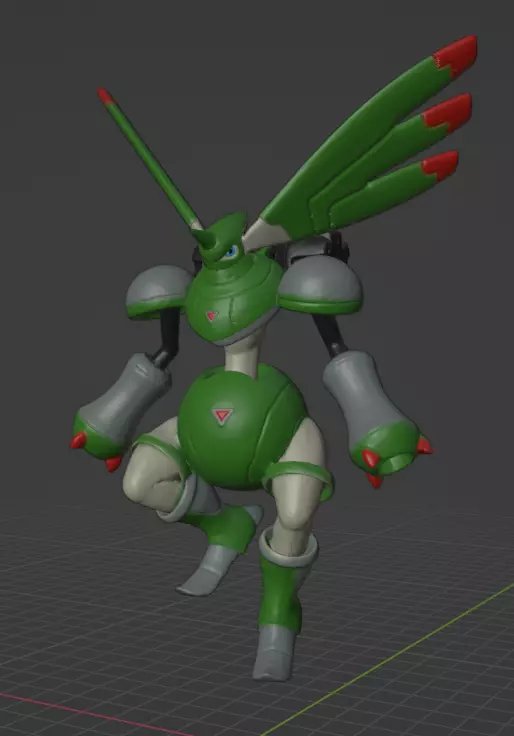Click the red triangle on the green belly sphere
Image resolution: width=514 pixels, height=736 pixels.
222,415
